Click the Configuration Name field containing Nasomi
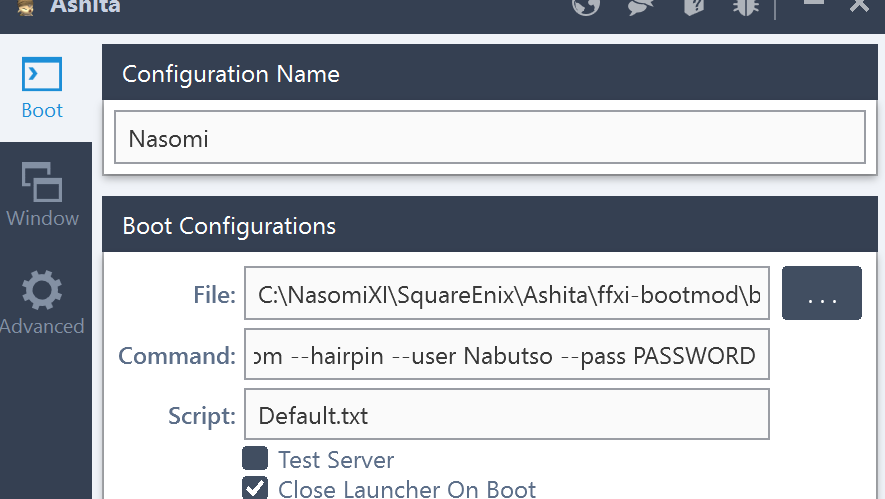 tap(489, 137)
